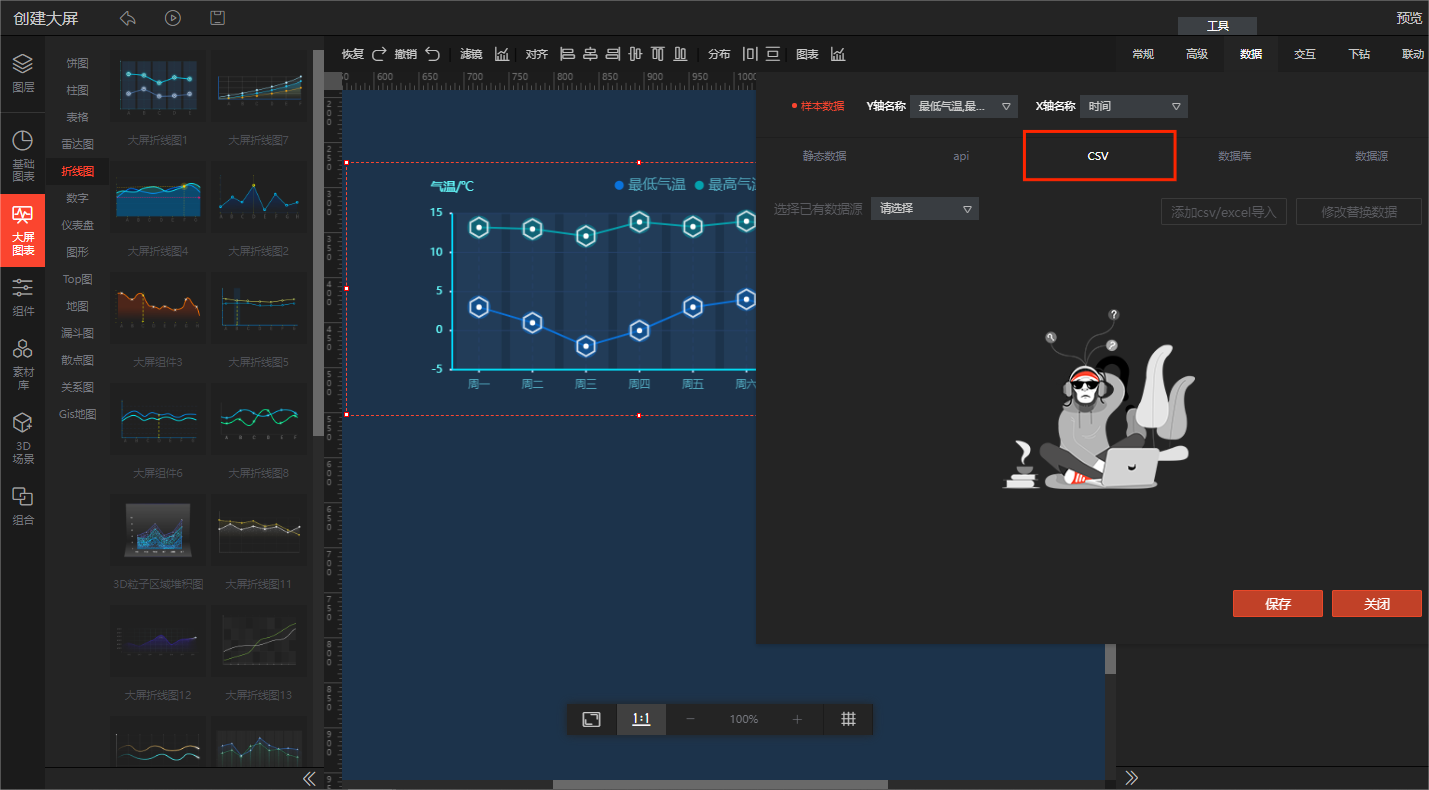Screen dimensions: 1429x790
Task: Pick the 大屏折线图1 thumbnail
Action: point(158,87)
